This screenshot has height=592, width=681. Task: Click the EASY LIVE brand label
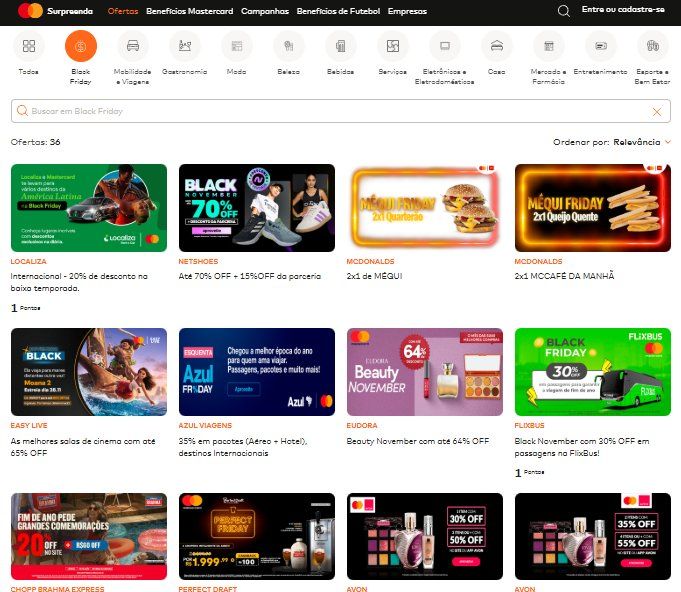coord(29,426)
